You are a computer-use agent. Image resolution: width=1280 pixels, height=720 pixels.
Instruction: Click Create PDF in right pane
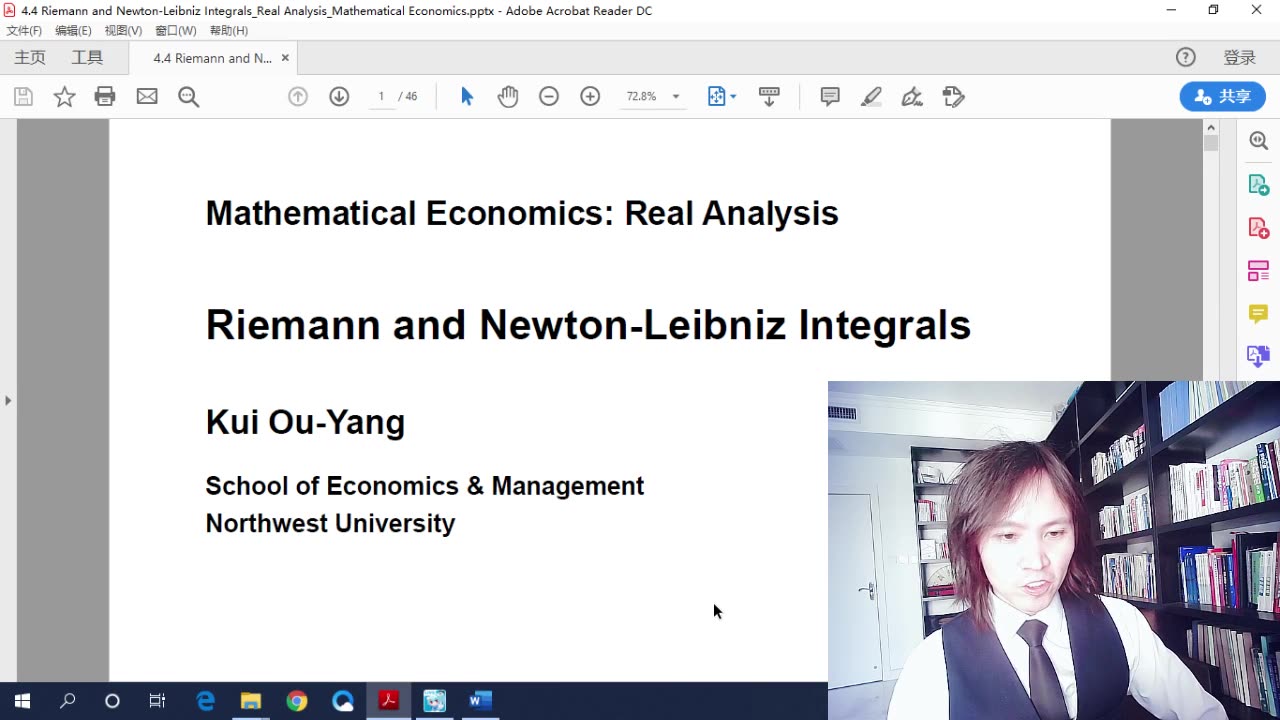(1259, 228)
